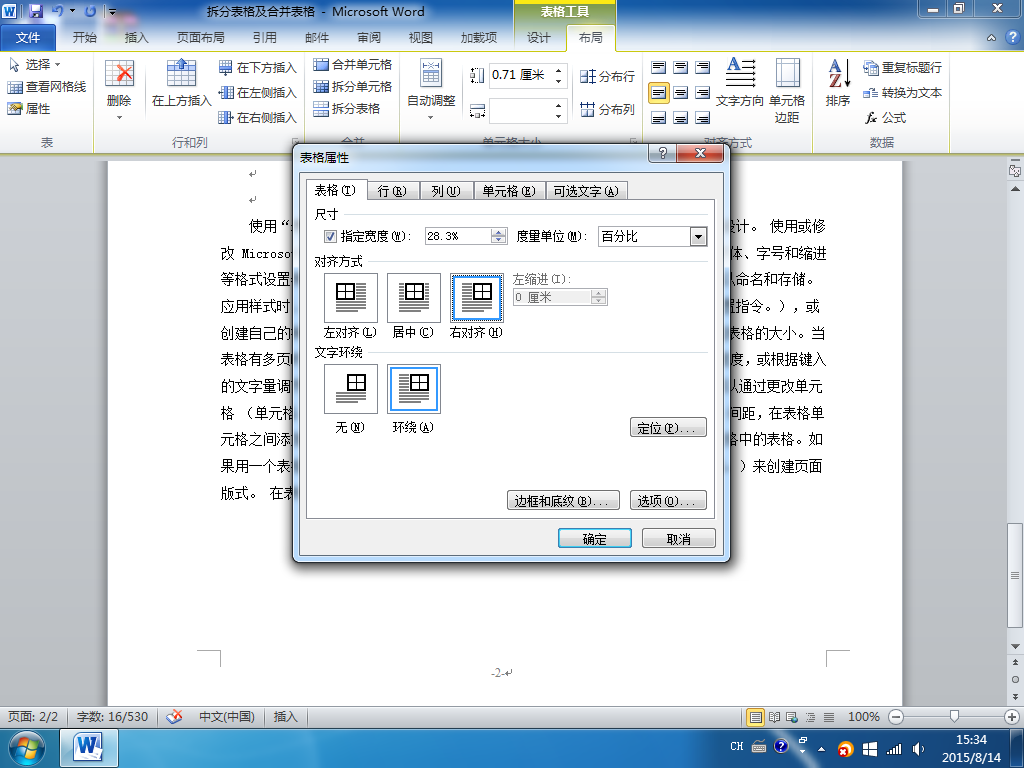Increase row height 0.71 厘米 spinner
Screen dimensions: 1024x768
558,70
